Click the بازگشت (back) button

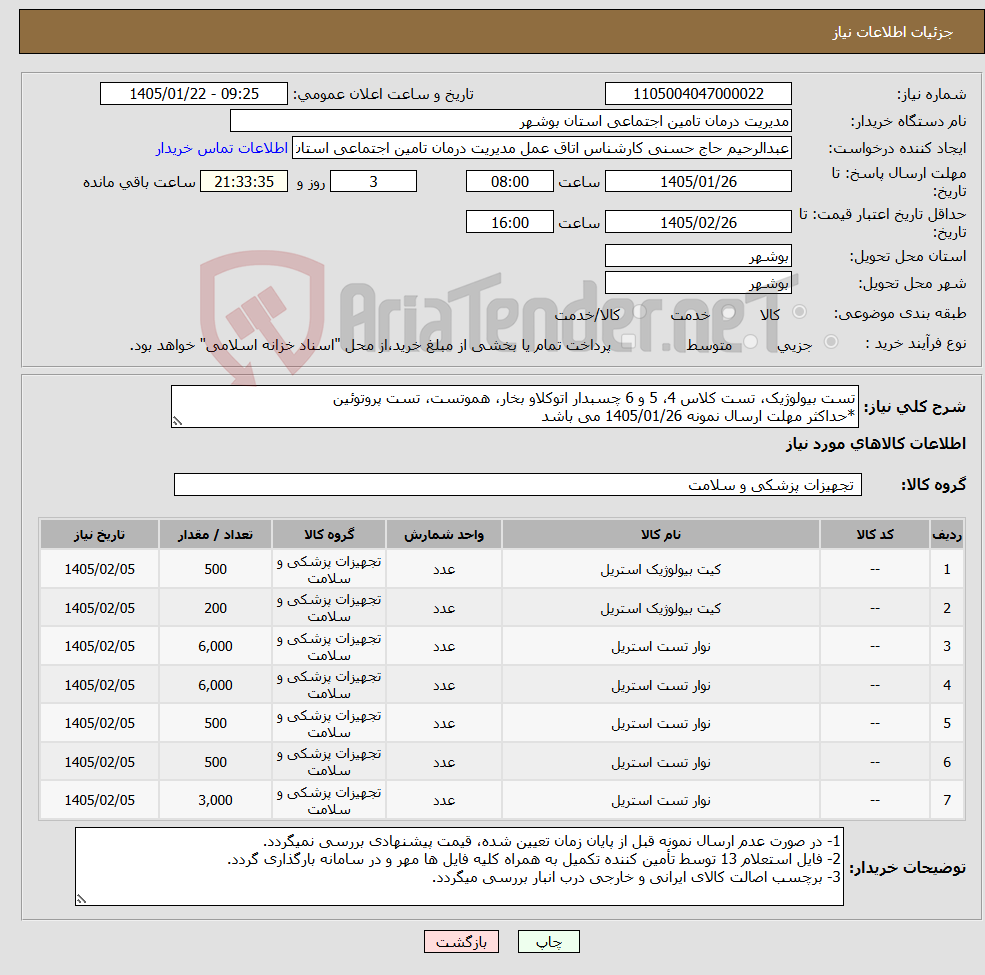tap(461, 941)
